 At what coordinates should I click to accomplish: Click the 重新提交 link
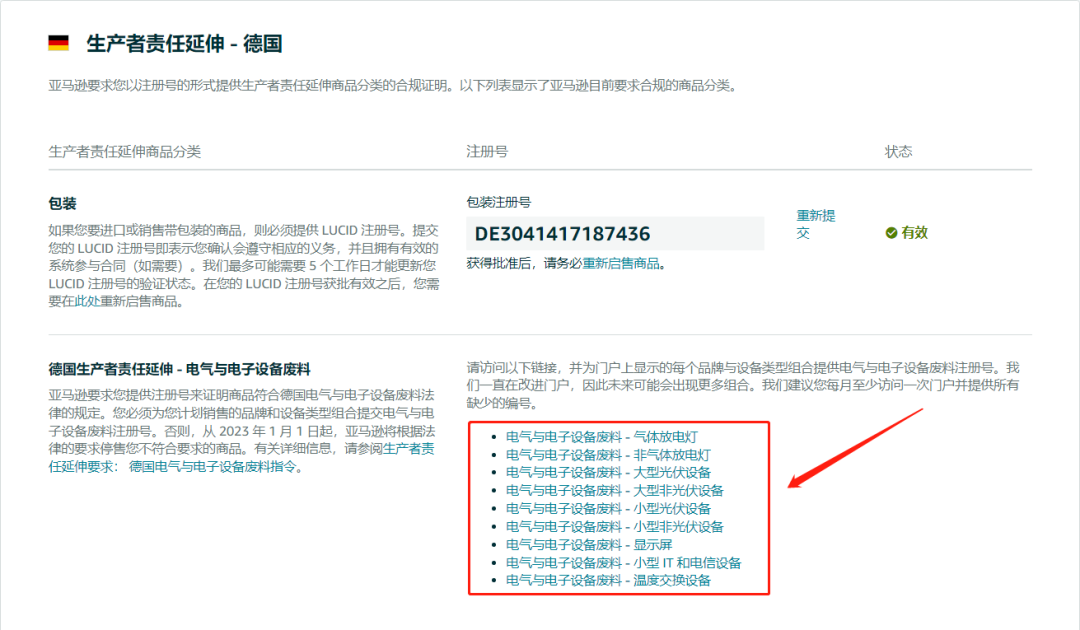click(x=816, y=224)
